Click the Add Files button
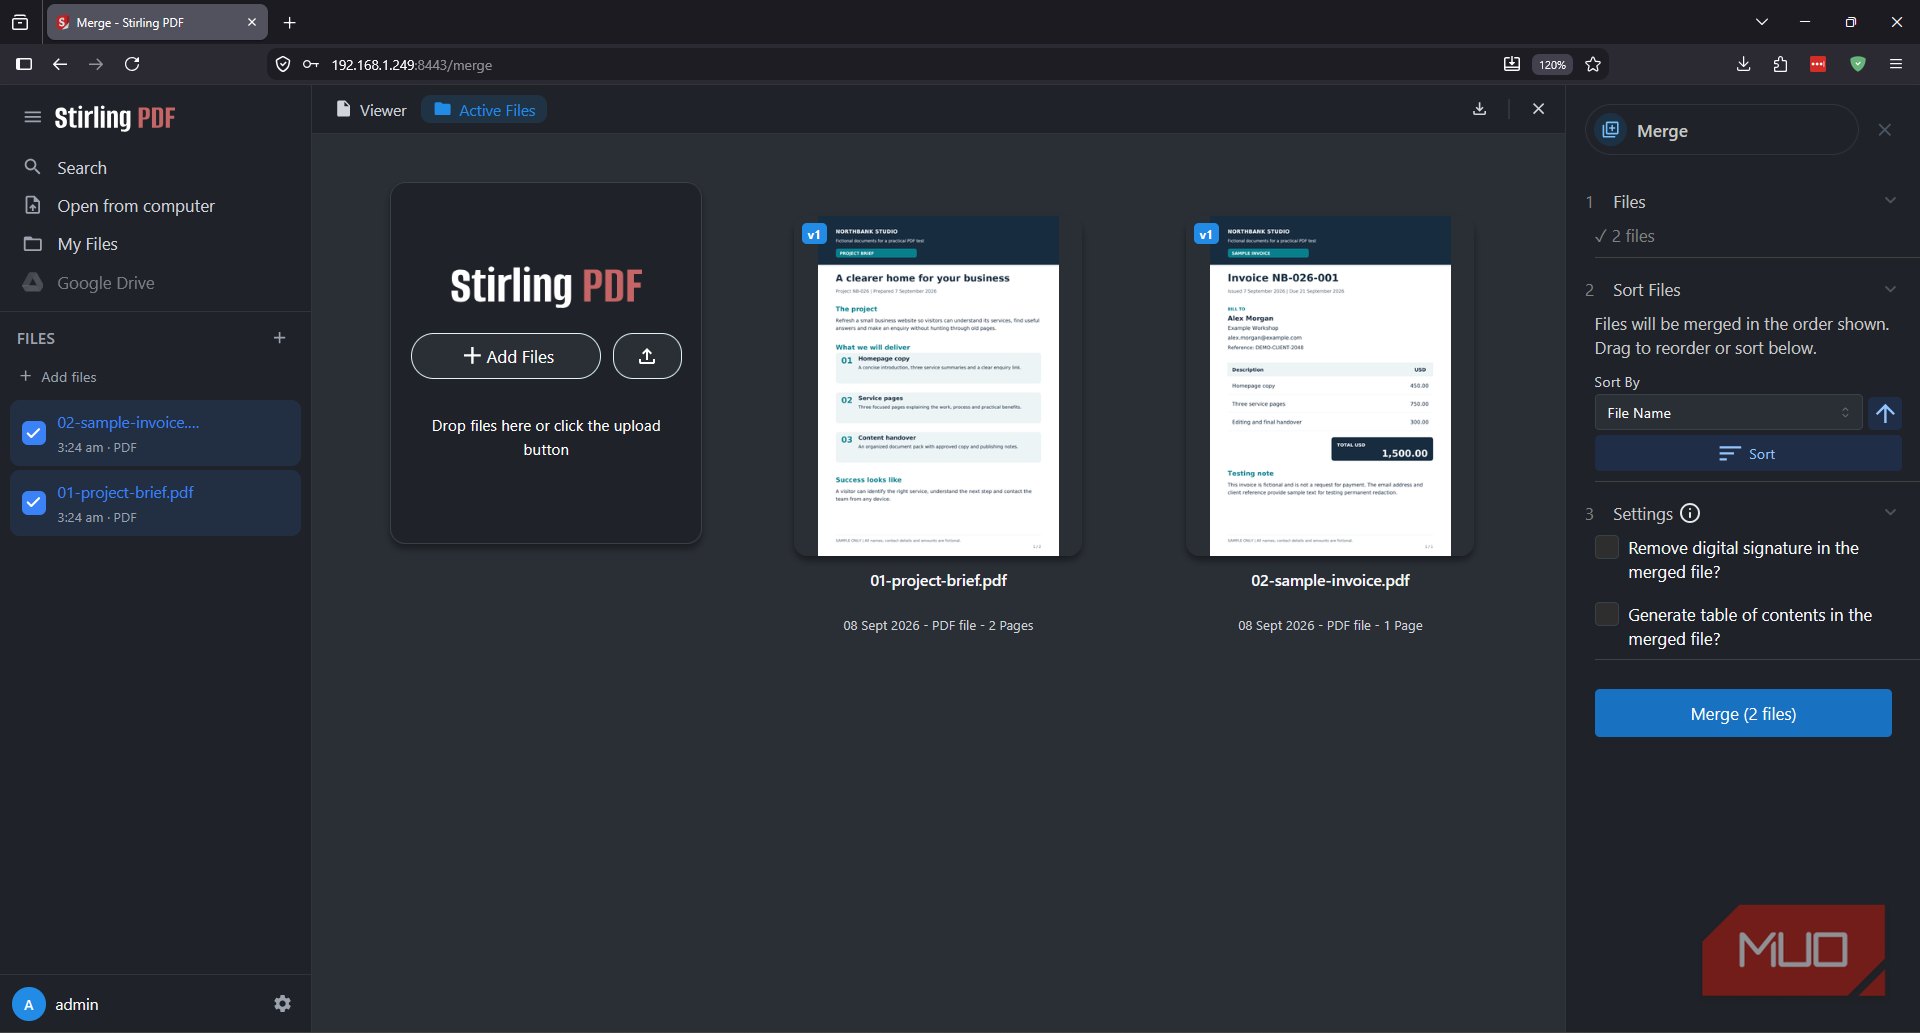This screenshot has width=1920, height=1033. (506, 356)
